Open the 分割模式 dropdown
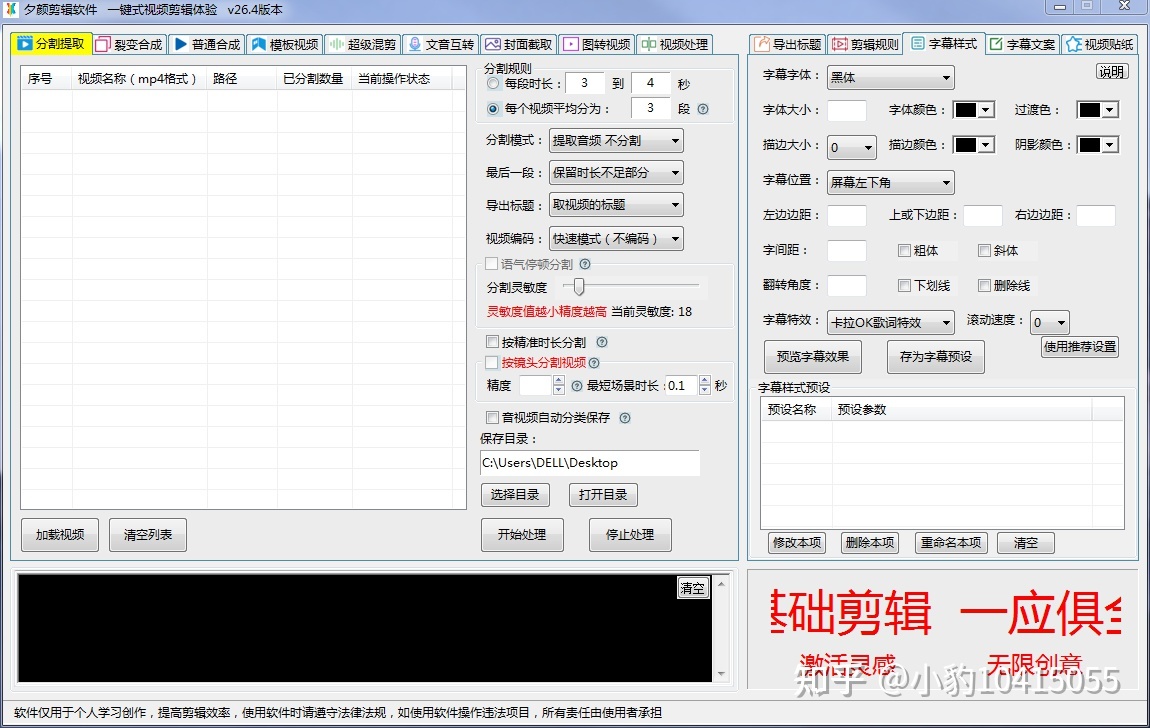This screenshot has height=728, width=1150. click(x=616, y=141)
